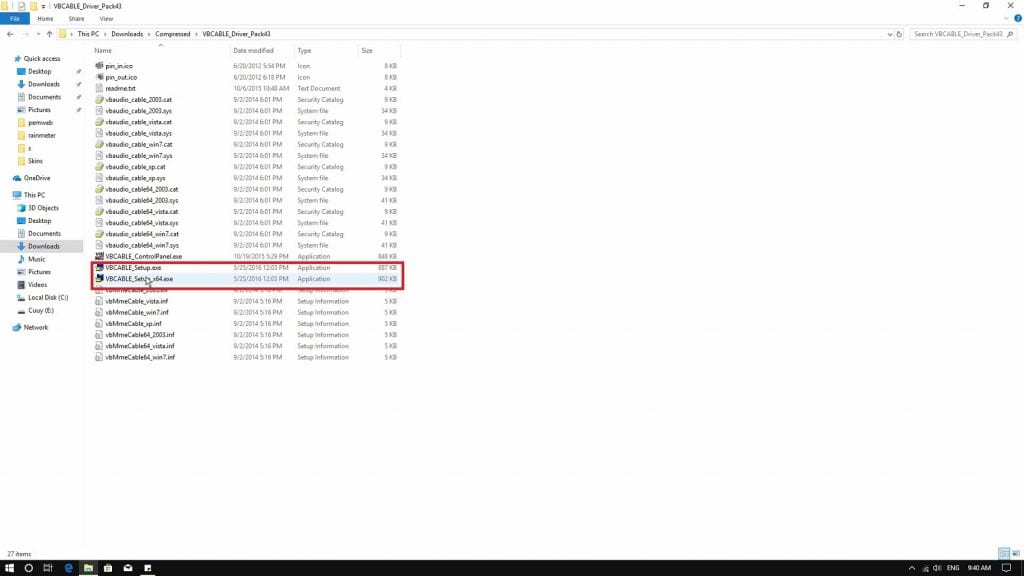The width and height of the screenshot is (1024, 576).
Task: Open Quick Access Toolbar customize dropdown
Action: 44,7
